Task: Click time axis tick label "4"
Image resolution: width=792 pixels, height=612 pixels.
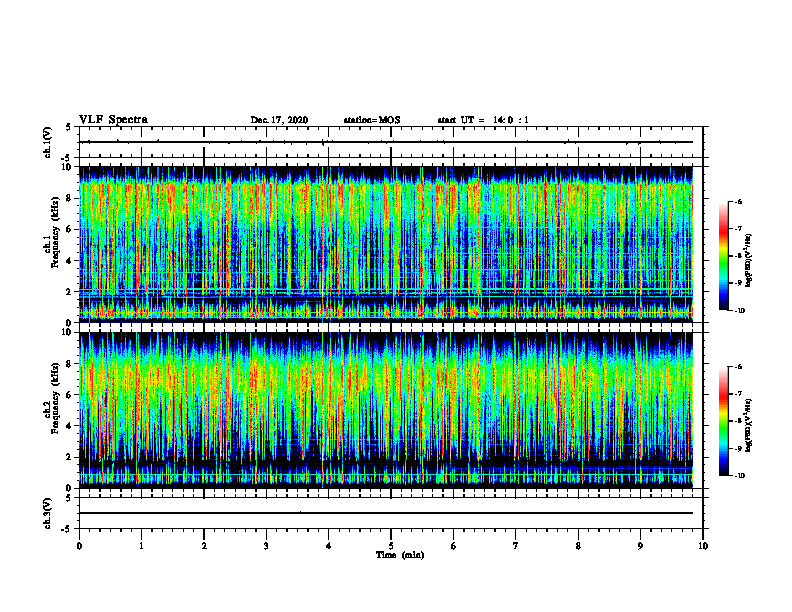Action: (x=329, y=546)
